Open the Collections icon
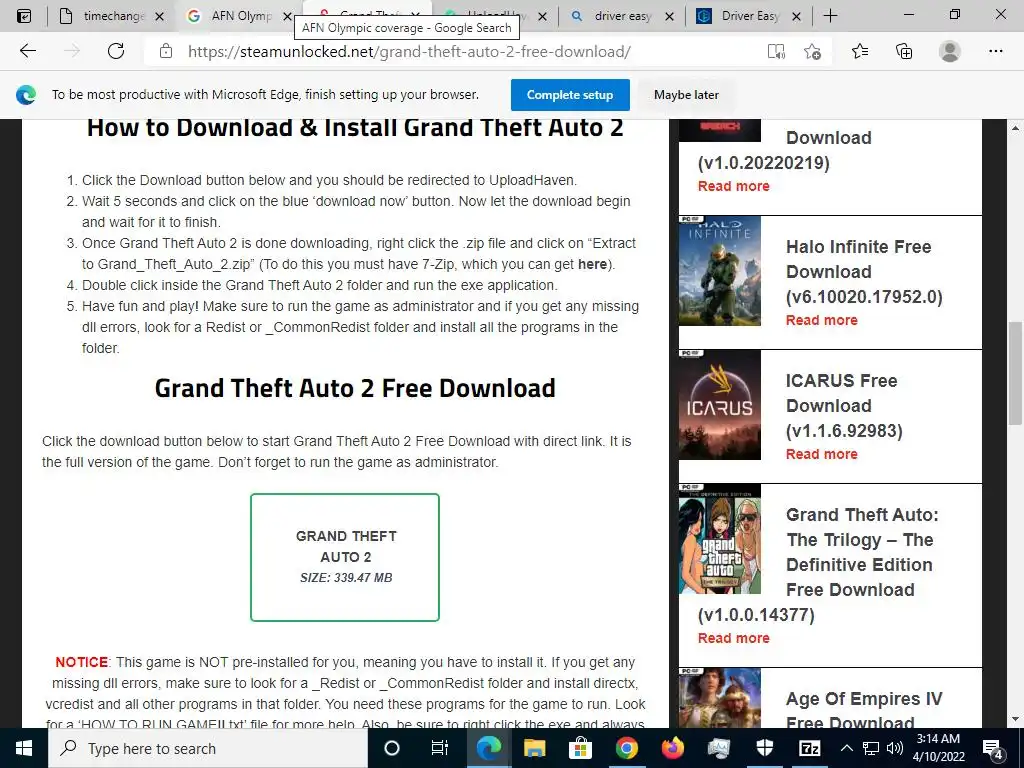Image resolution: width=1024 pixels, height=768 pixels. pos(904,51)
